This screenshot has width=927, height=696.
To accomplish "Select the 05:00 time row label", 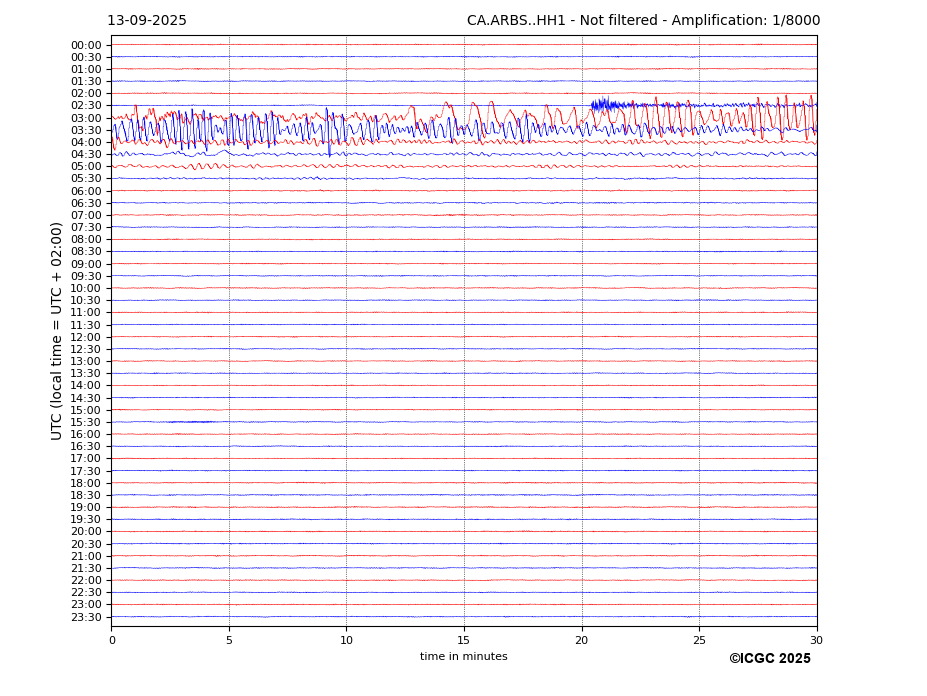I will (86, 167).
